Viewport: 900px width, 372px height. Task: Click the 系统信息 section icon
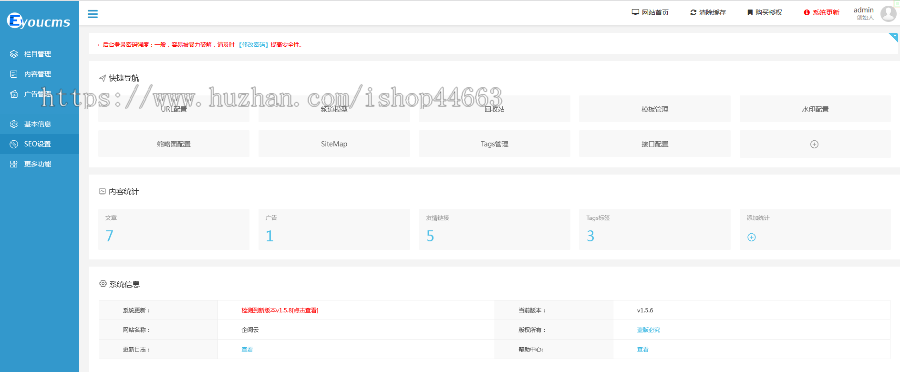point(103,283)
